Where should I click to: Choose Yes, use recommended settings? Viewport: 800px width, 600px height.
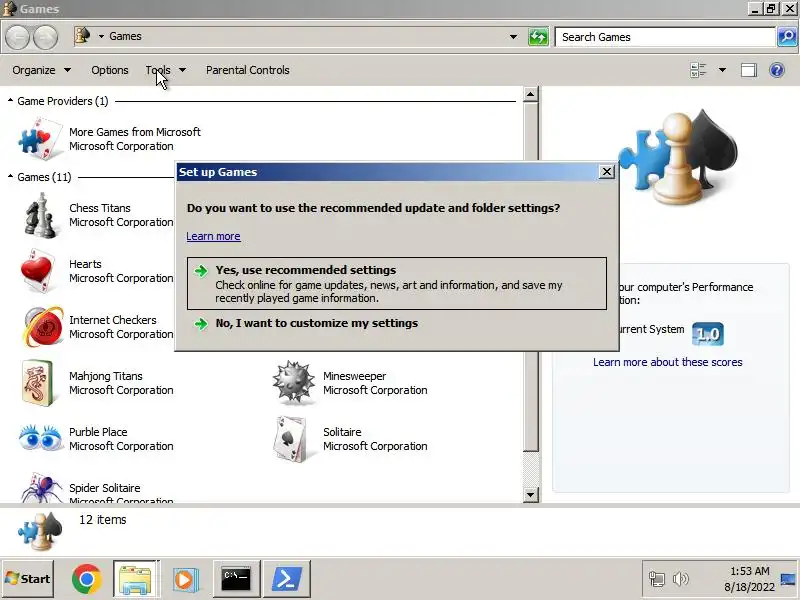click(x=396, y=283)
